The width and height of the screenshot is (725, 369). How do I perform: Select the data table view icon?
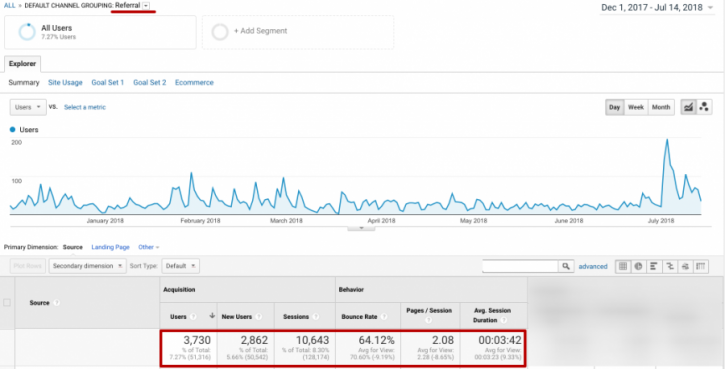pyautogui.click(x=623, y=266)
